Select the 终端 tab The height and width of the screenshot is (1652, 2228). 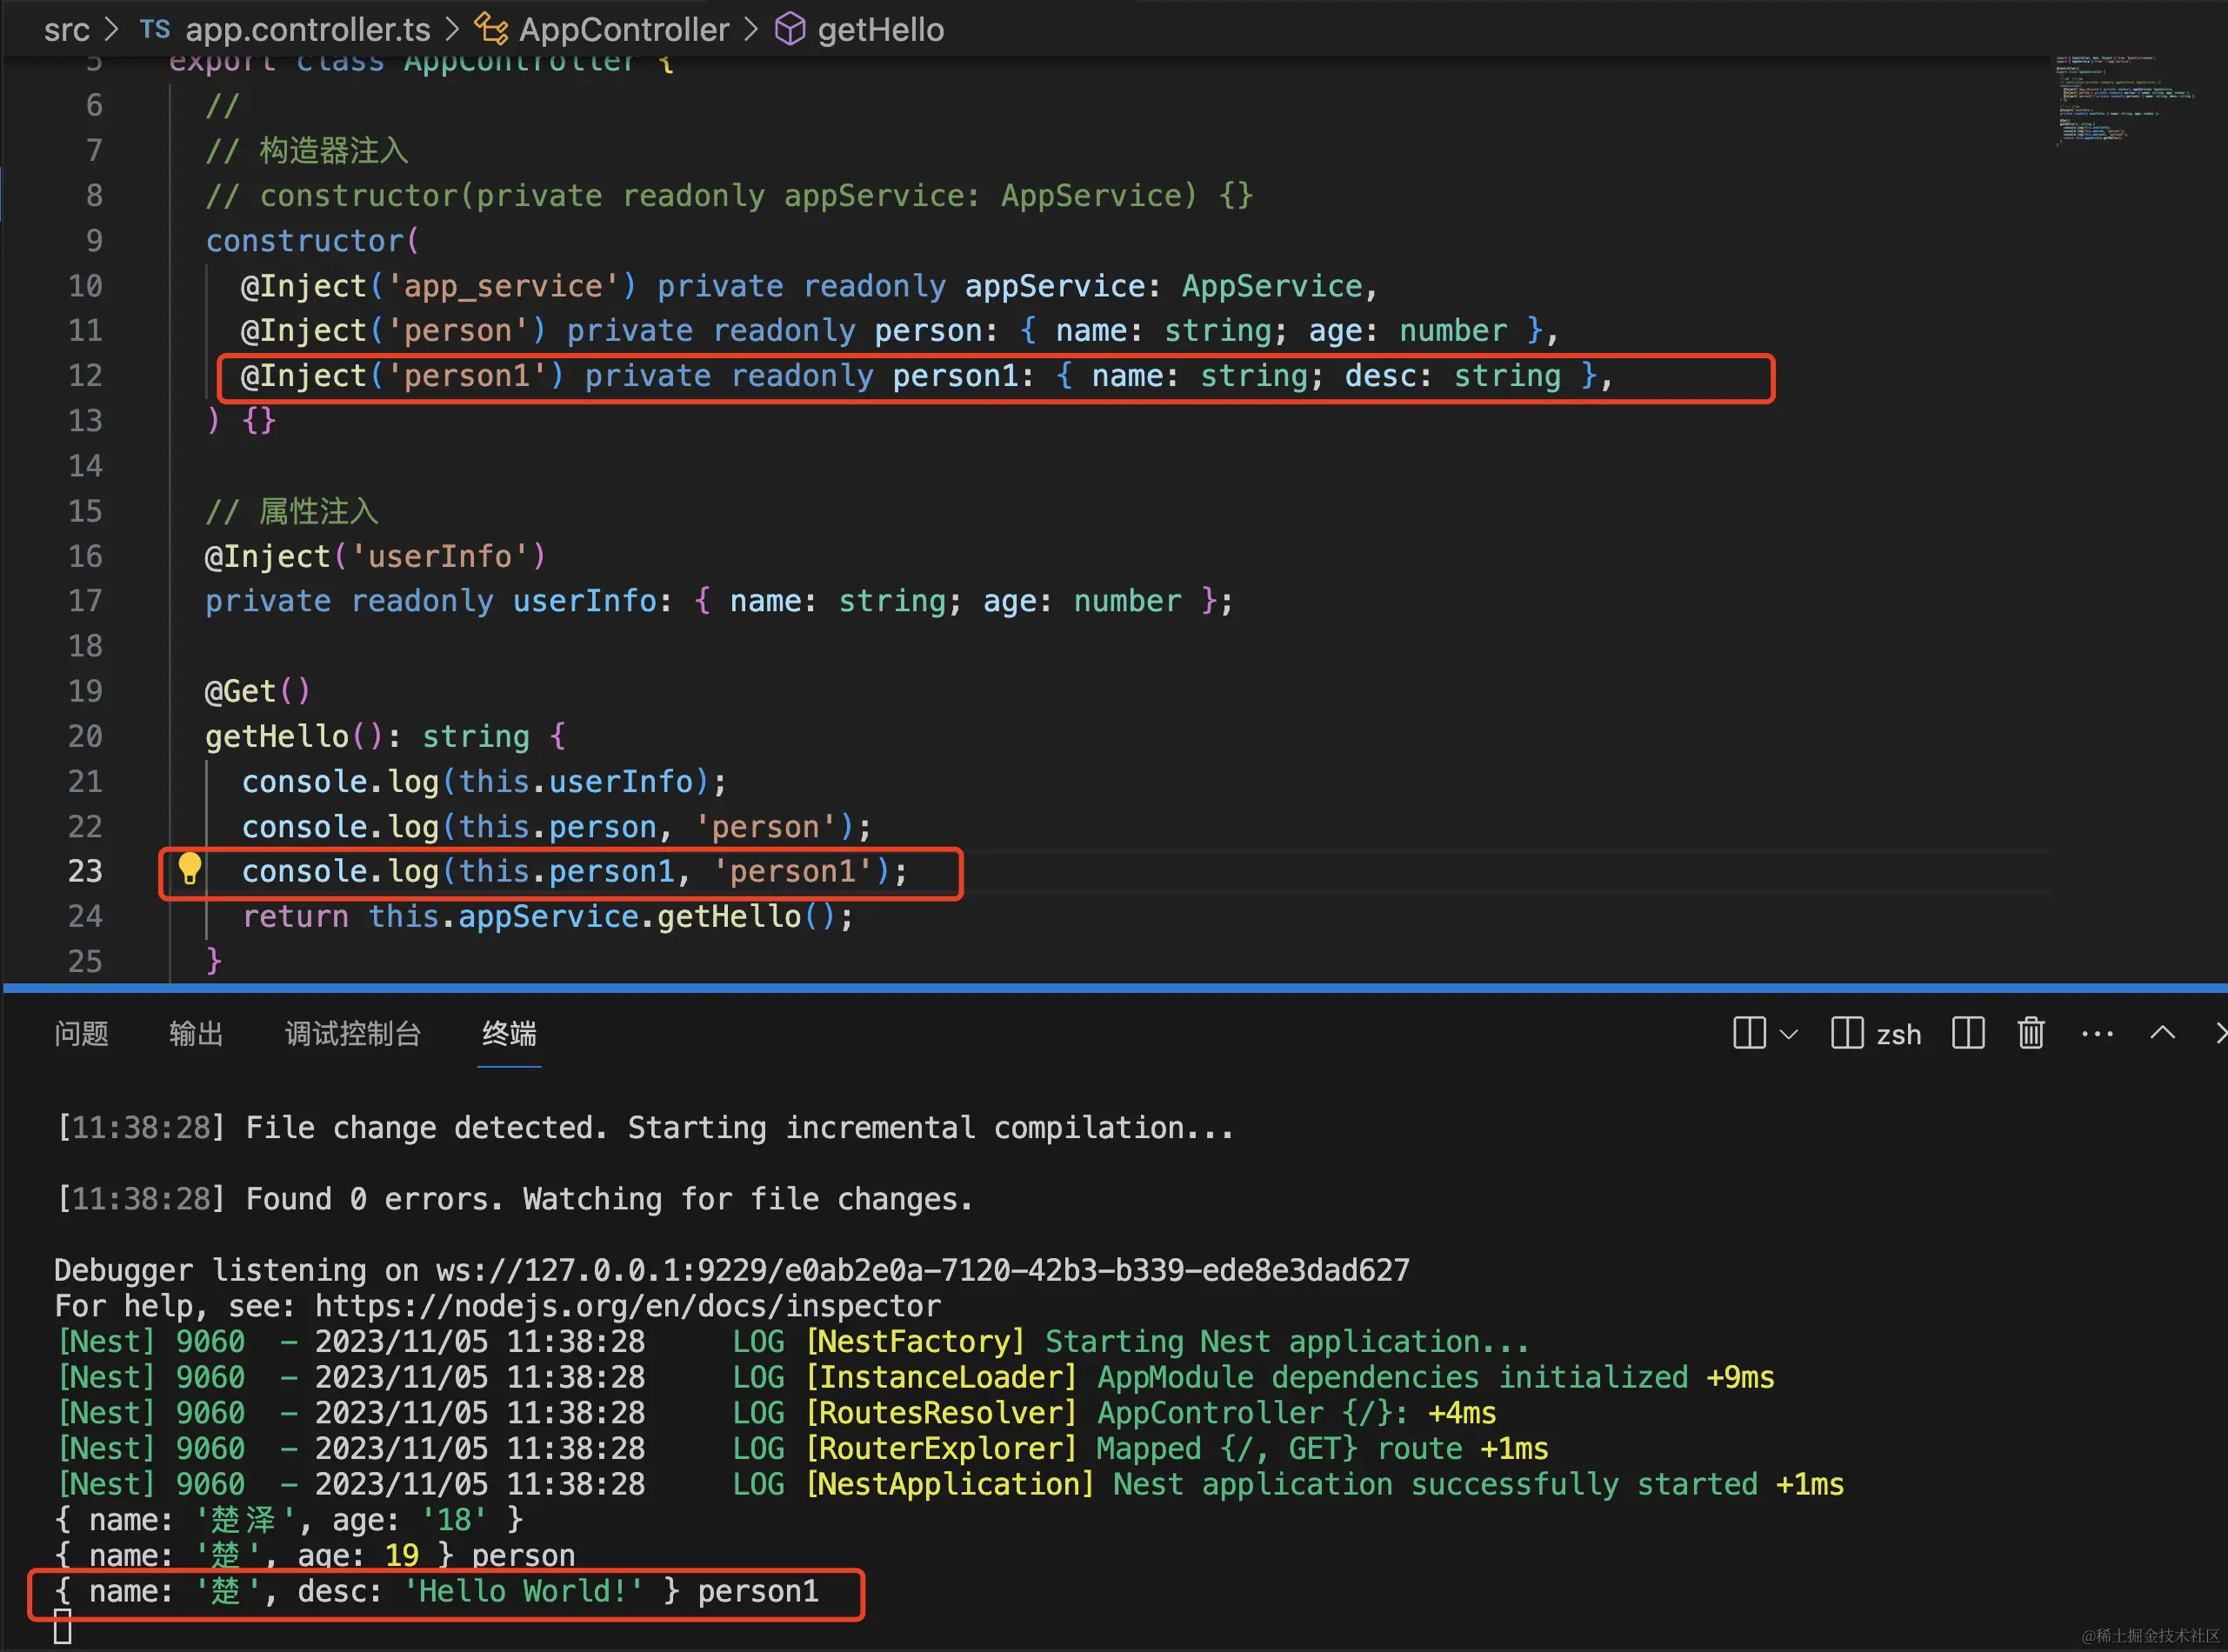pyautogui.click(x=509, y=1033)
